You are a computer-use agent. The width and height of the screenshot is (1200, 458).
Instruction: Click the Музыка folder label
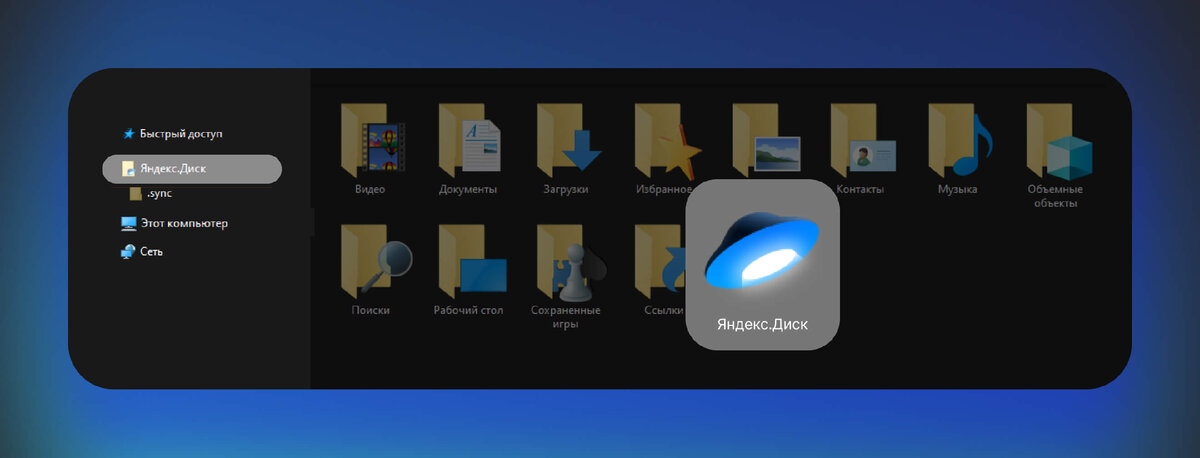tap(958, 189)
